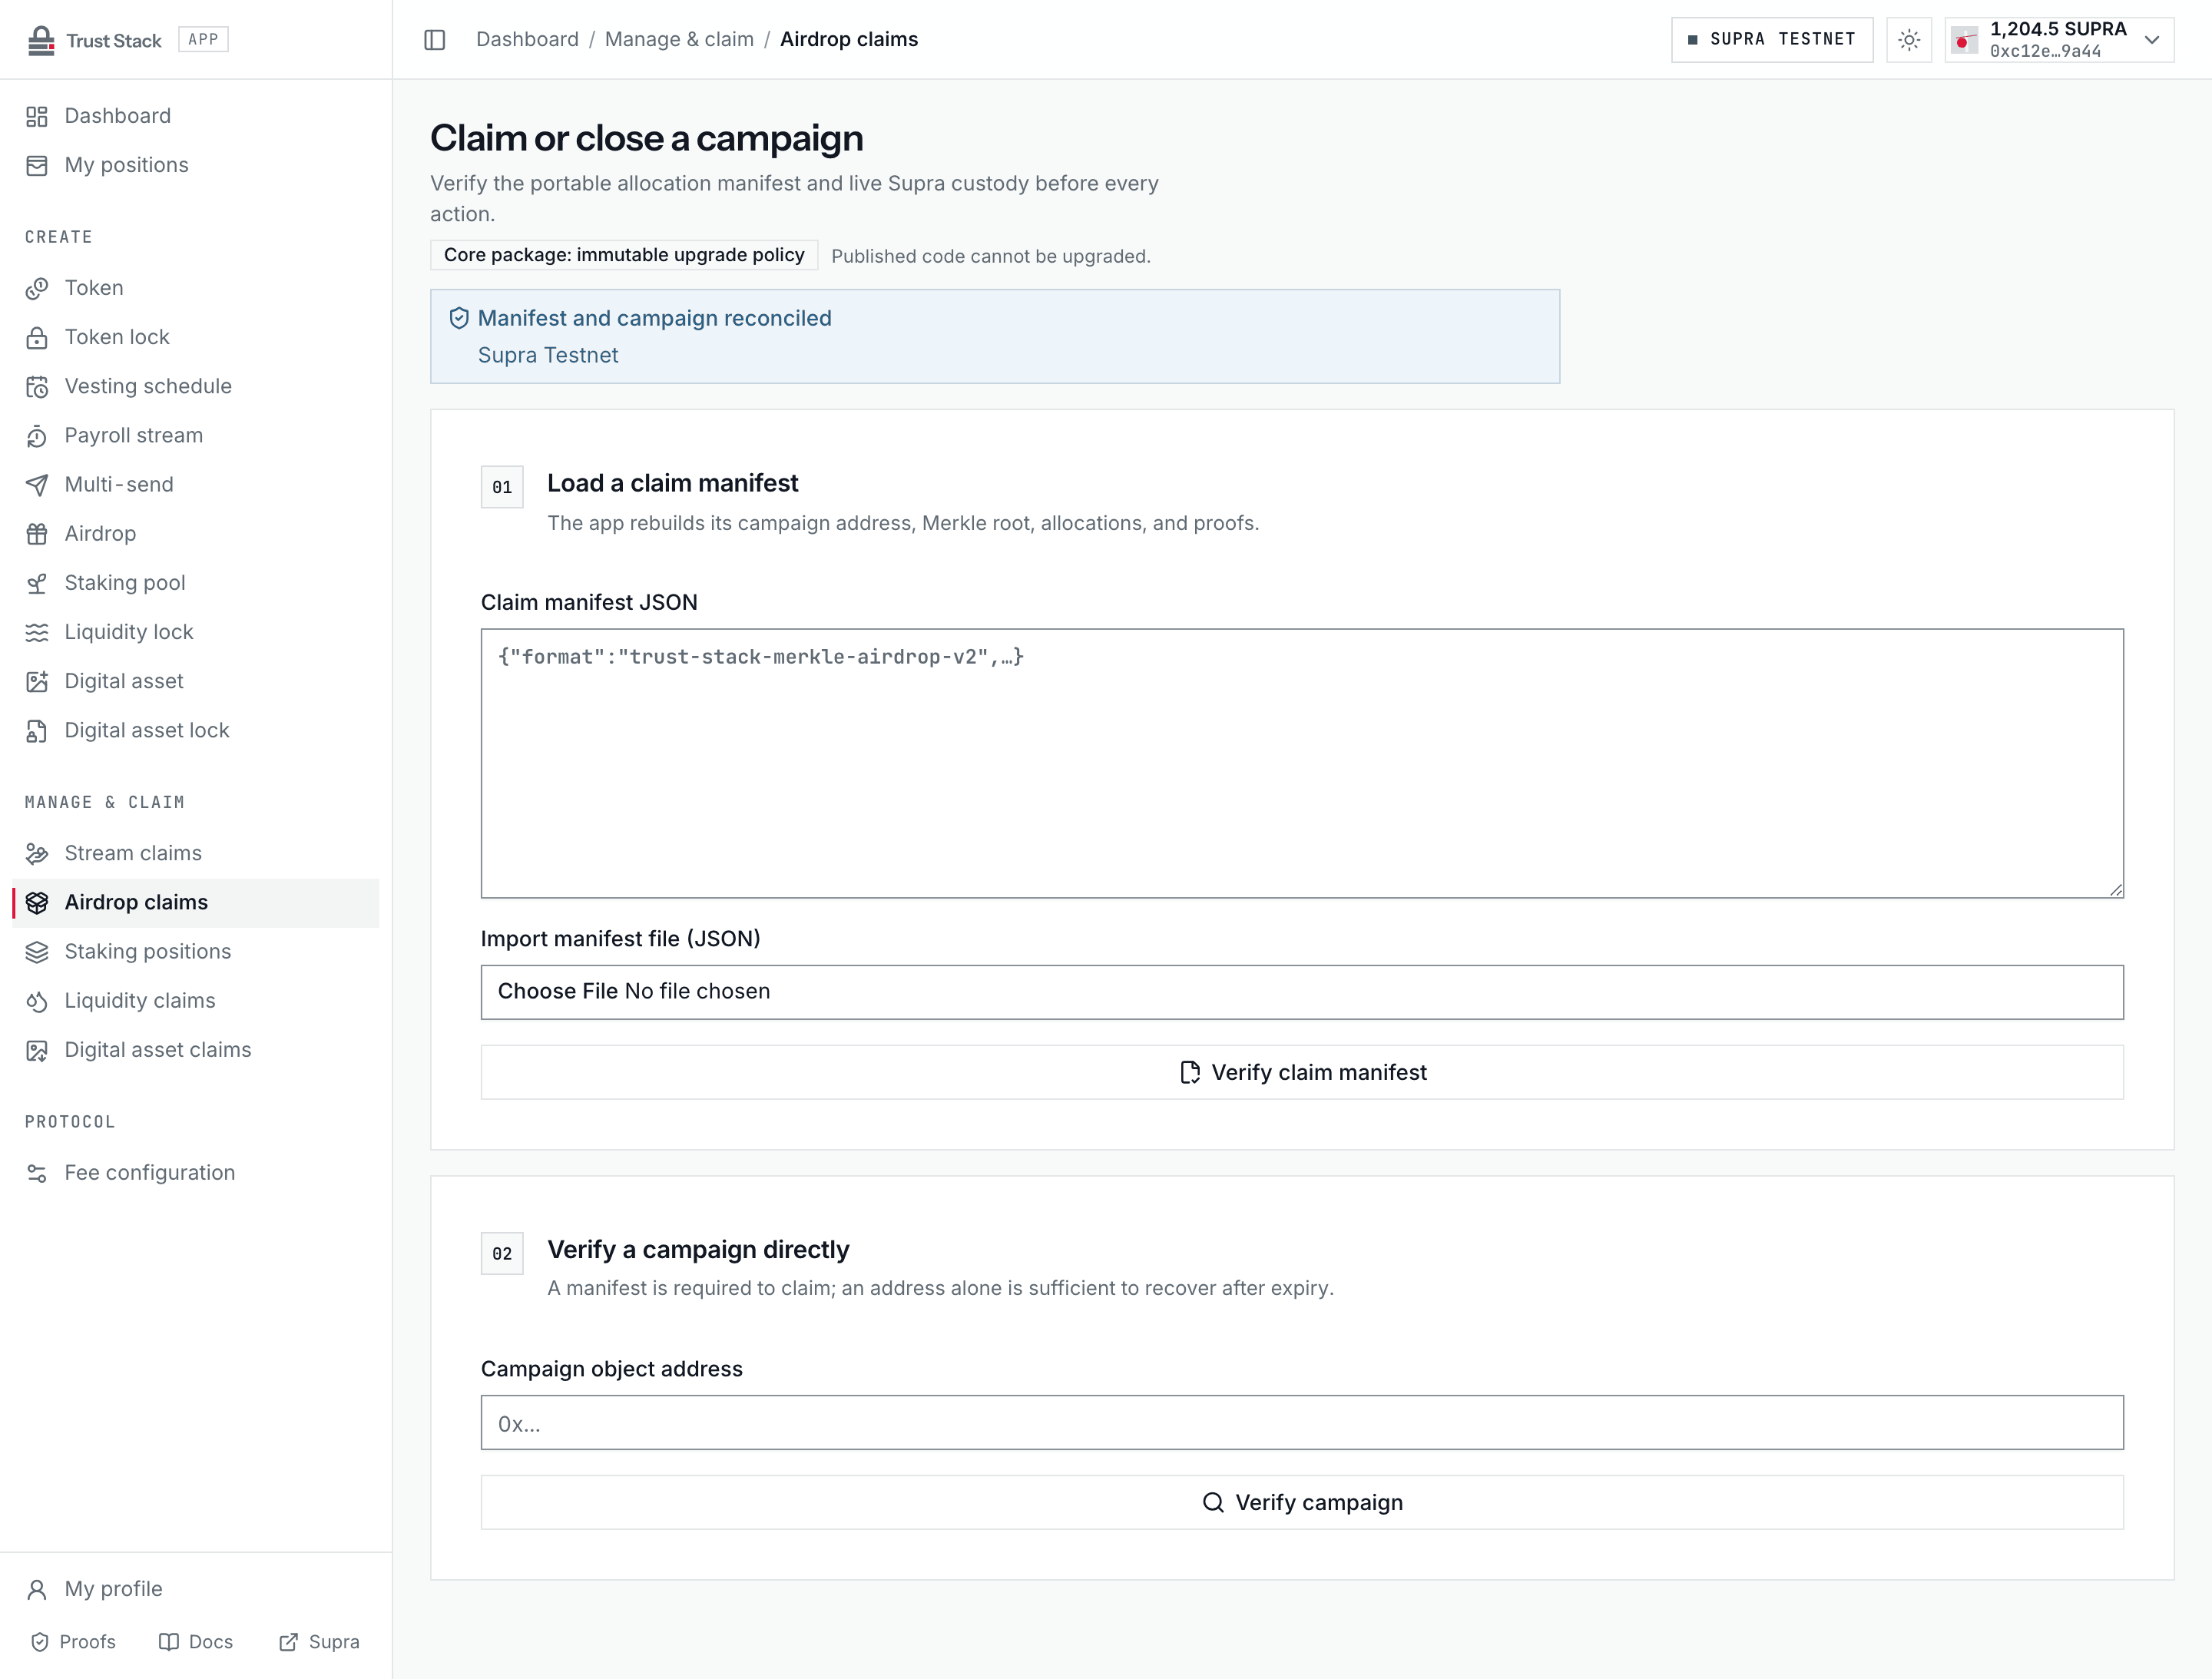Click the Staking pool sprout icon
Image resolution: width=2212 pixels, height=1679 pixels.
(37, 583)
